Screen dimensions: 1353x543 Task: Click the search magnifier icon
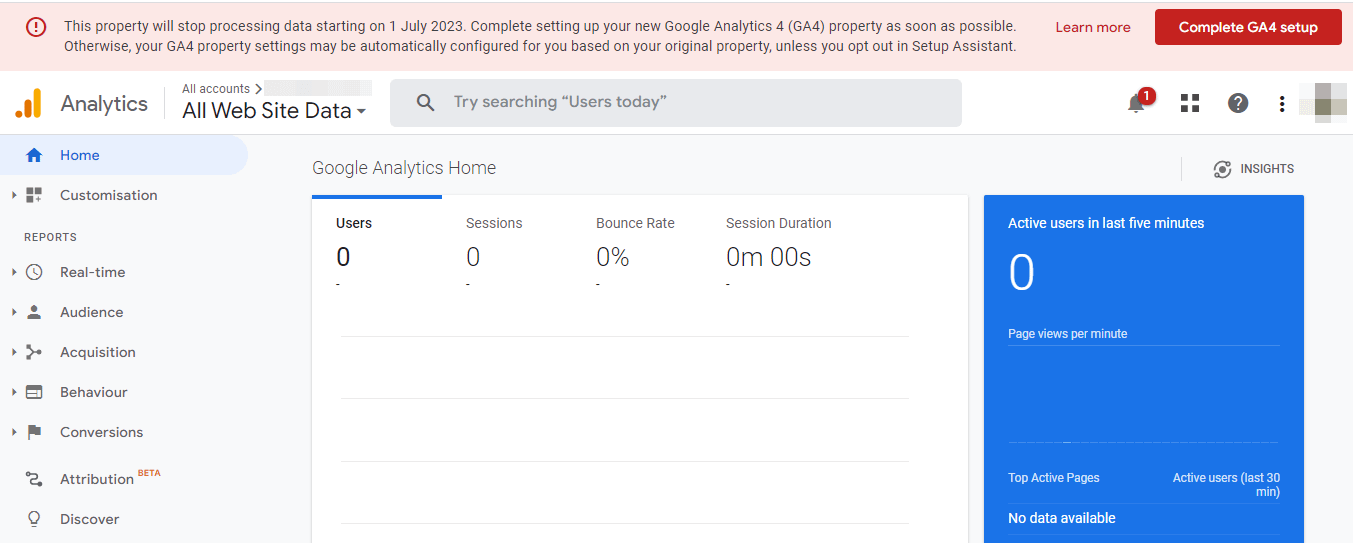[425, 102]
